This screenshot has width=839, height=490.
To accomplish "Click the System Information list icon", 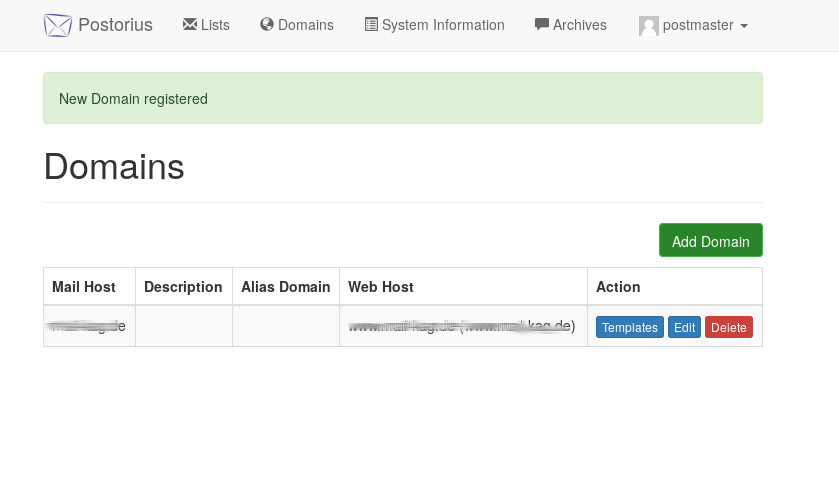I will 371,25.
